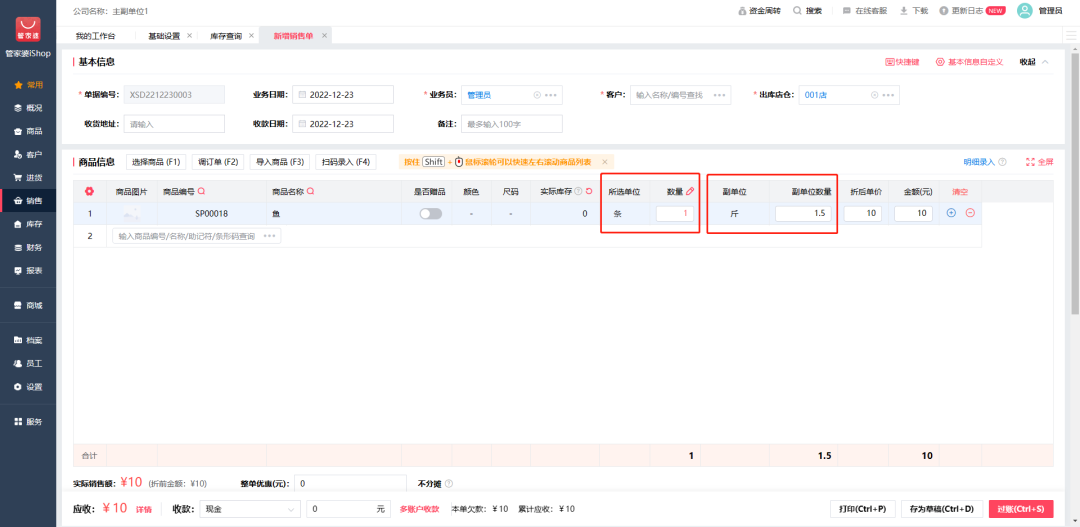Open the 业务日期 date picker

pyautogui.click(x=343, y=94)
